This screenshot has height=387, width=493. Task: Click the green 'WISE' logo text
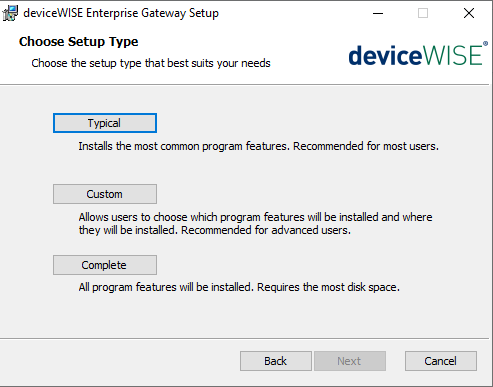pos(452,55)
